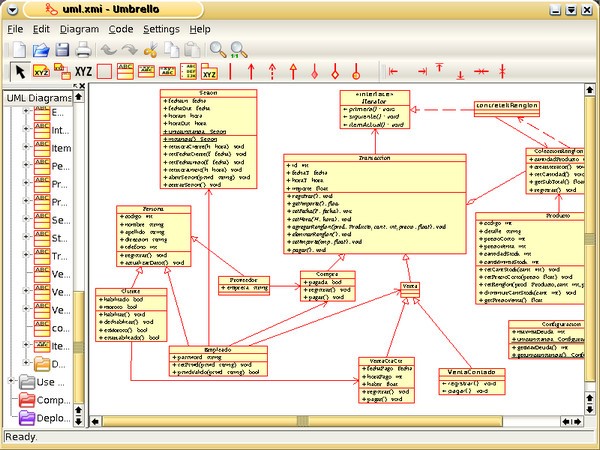Select the Datatype tool icon
The image size is (600, 450).
tap(167, 72)
